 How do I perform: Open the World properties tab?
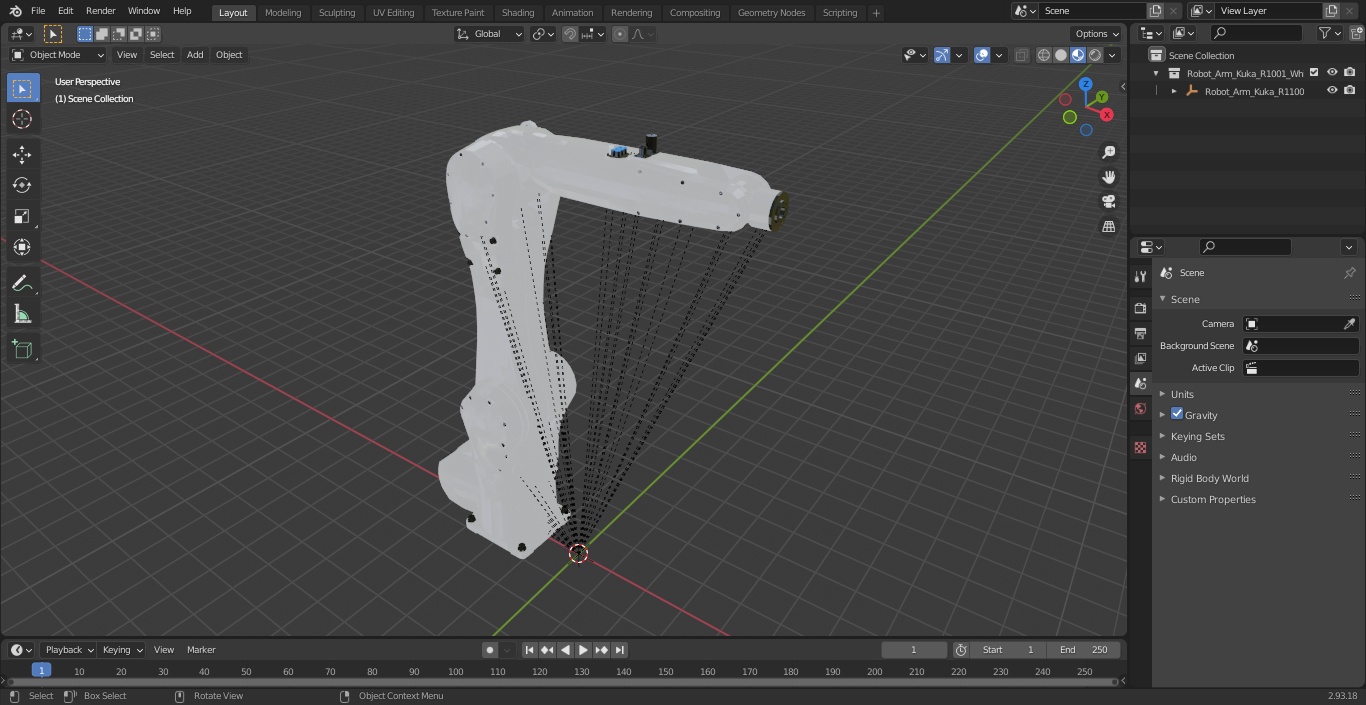1140,408
